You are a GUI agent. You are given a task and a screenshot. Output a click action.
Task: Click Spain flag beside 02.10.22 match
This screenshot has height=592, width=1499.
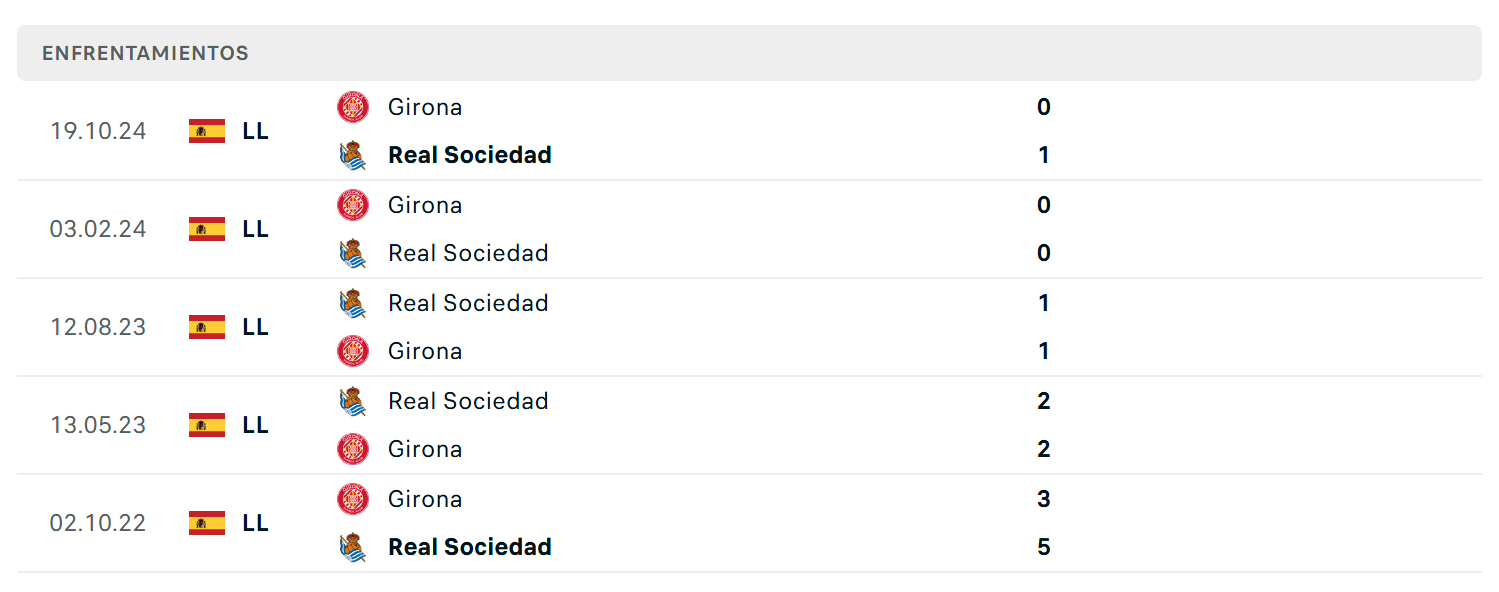[207, 523]
